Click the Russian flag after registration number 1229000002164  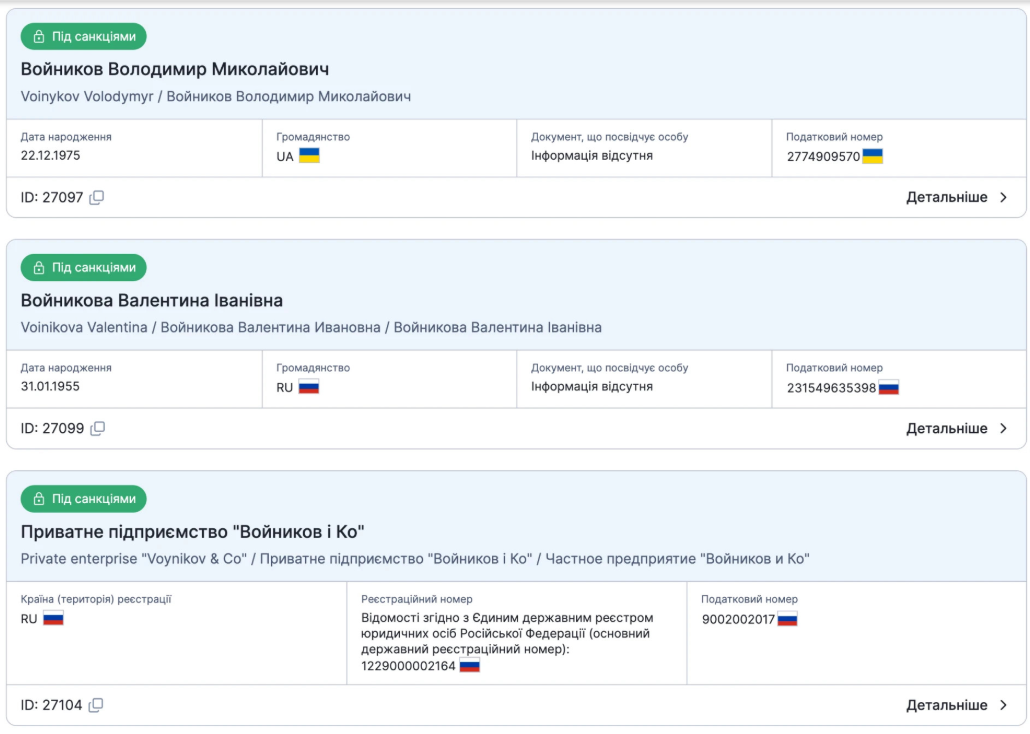pos(470,666)
